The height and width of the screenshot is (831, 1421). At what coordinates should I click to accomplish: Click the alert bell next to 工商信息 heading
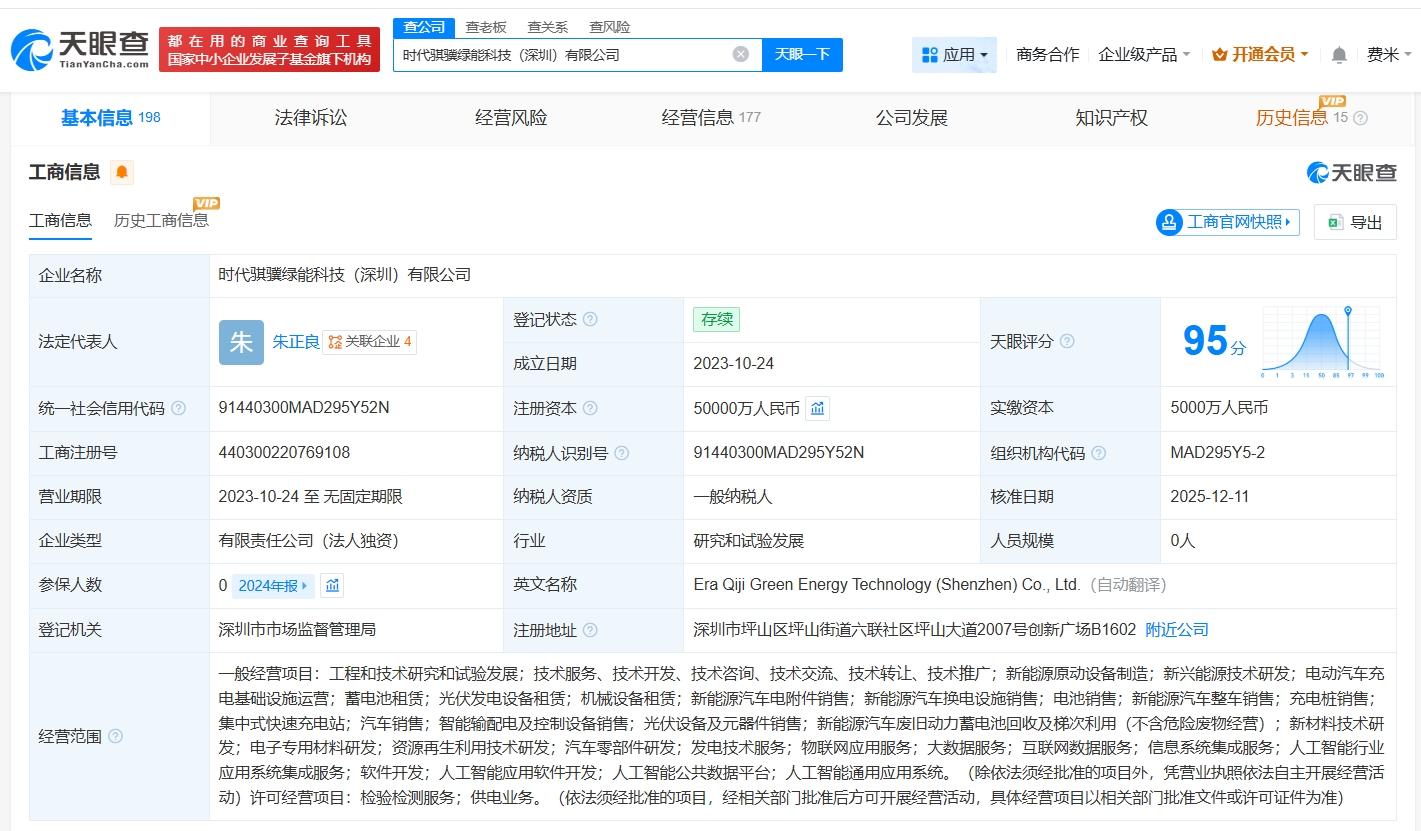pyautogui.click(x=120, y=172)
